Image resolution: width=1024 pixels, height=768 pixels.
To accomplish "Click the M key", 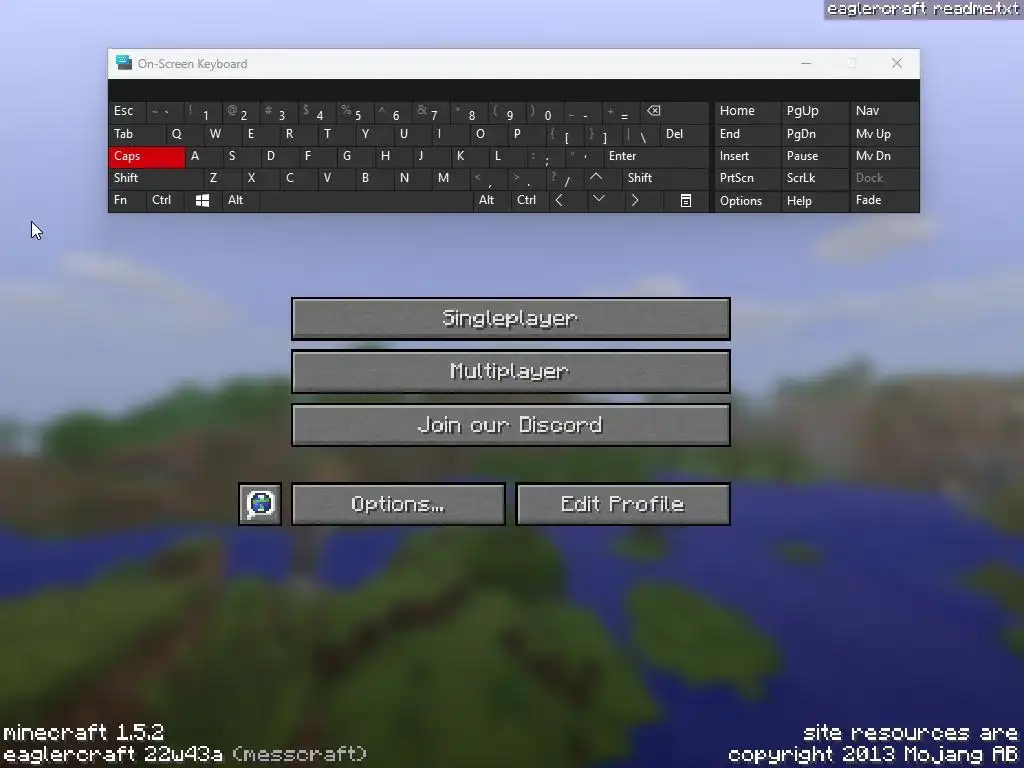I will [451, 178].
